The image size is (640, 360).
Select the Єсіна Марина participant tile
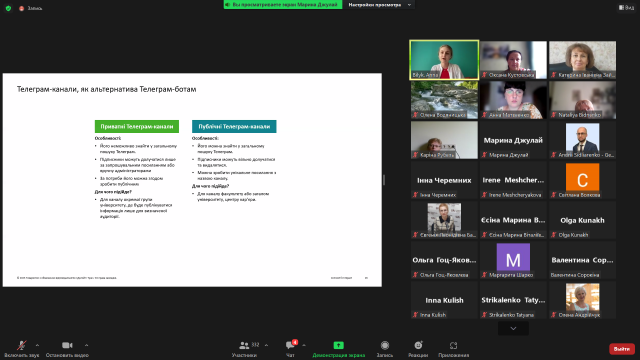tap(513, 220)
